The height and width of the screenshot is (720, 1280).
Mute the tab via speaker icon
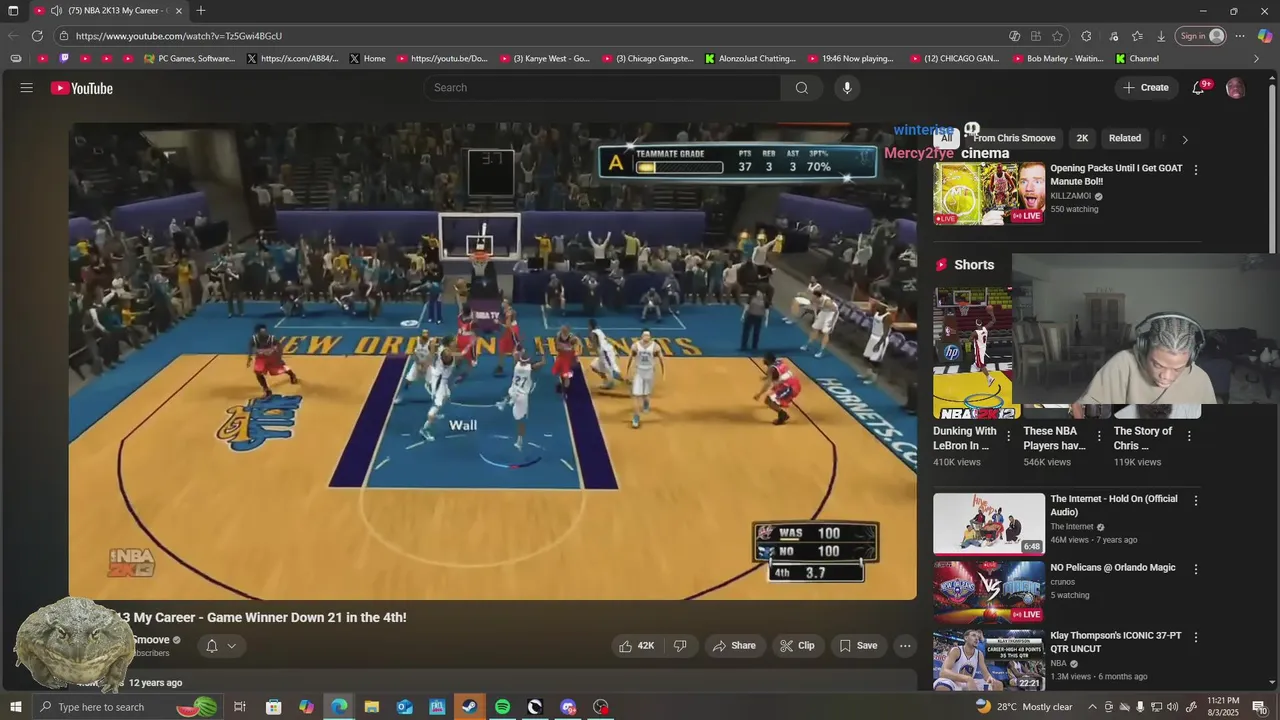pos(56,11)
